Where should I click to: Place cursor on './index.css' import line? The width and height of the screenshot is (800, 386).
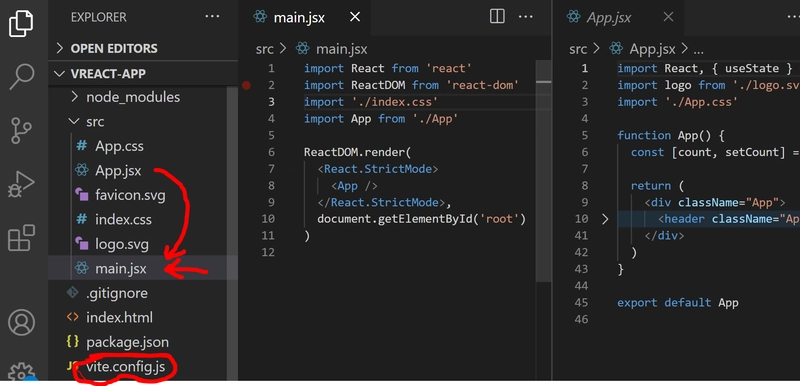click(371, 102)
